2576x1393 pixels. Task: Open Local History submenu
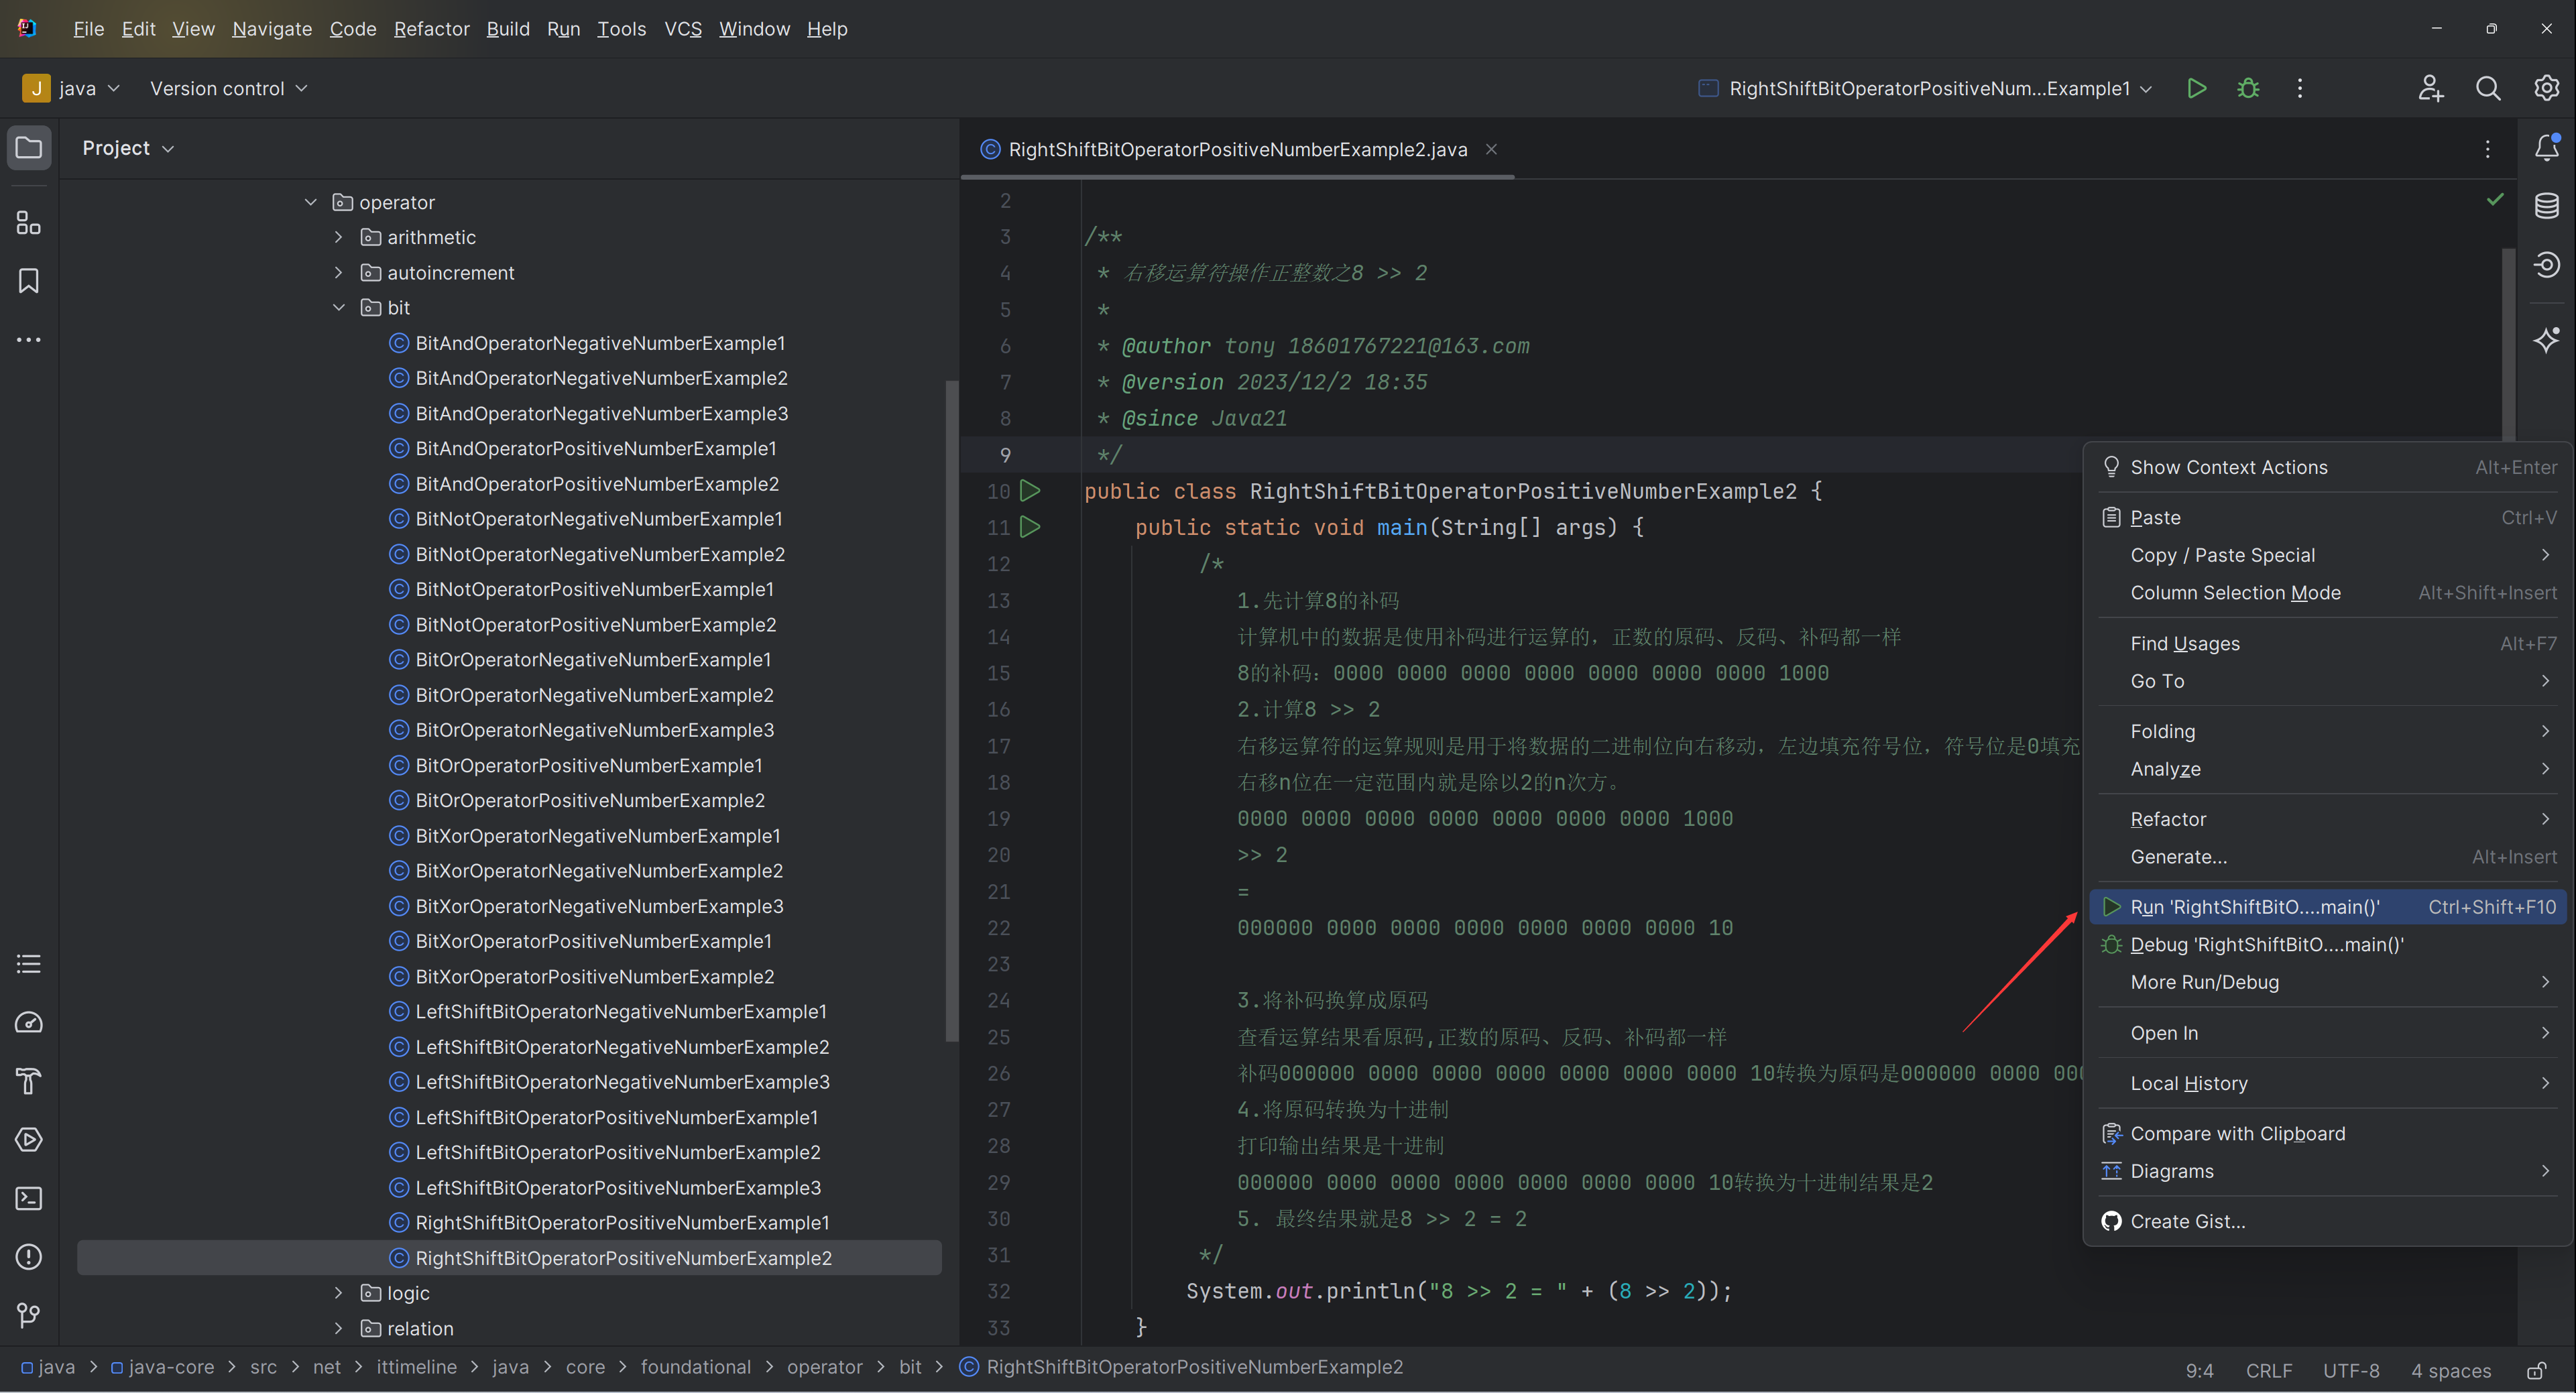point(2328,1083)
